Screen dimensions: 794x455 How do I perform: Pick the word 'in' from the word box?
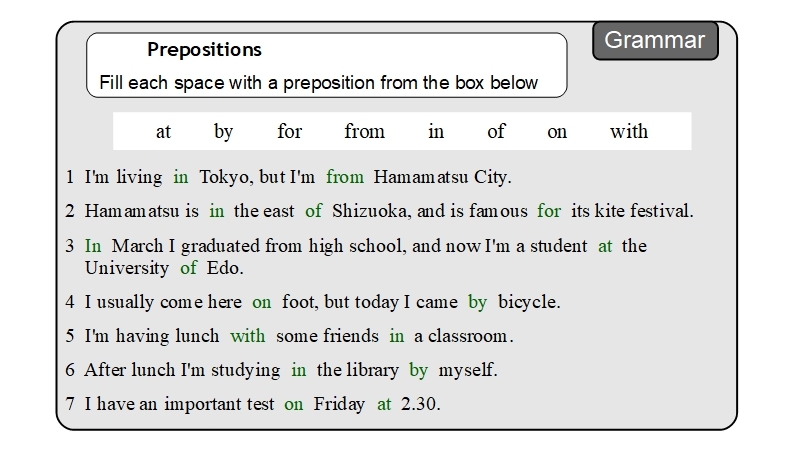point(436,131)
